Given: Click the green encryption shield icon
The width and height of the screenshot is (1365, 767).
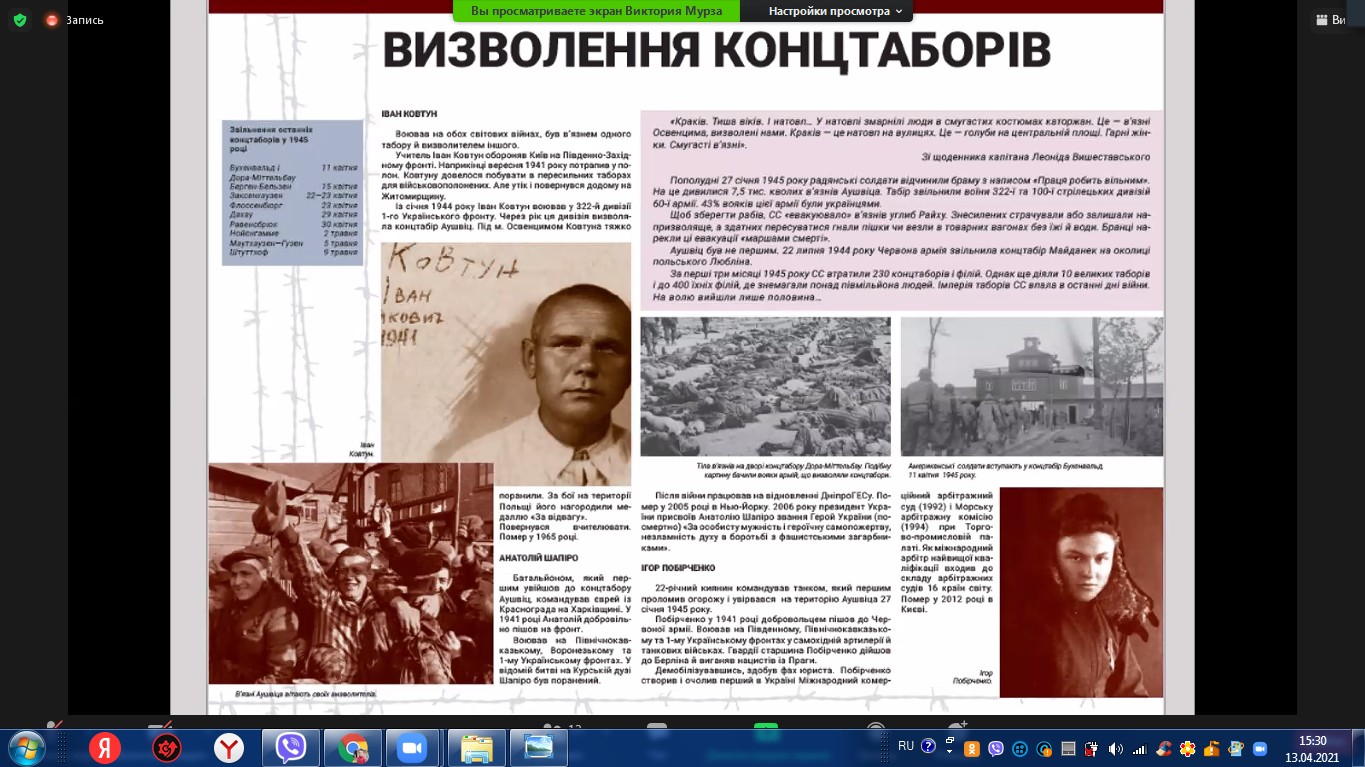Looking at the screenshot, I should pos(20,20).
